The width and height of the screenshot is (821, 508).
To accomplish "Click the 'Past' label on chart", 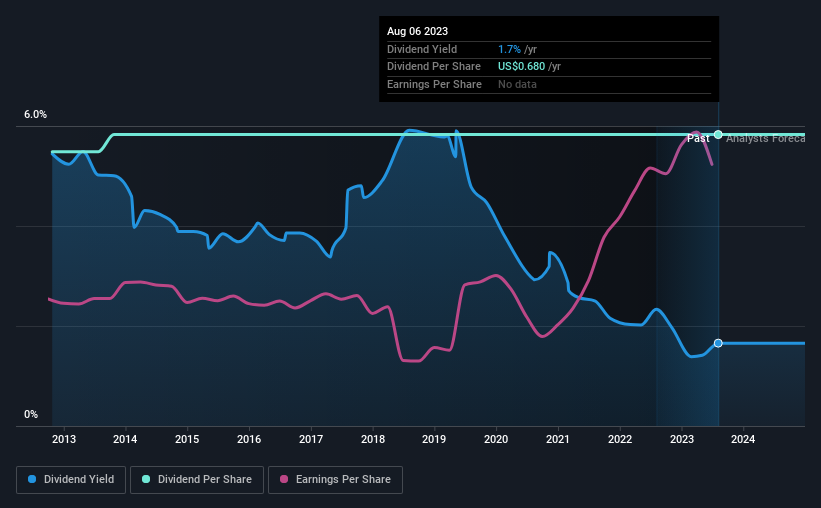I will click(x=698, y=138).
